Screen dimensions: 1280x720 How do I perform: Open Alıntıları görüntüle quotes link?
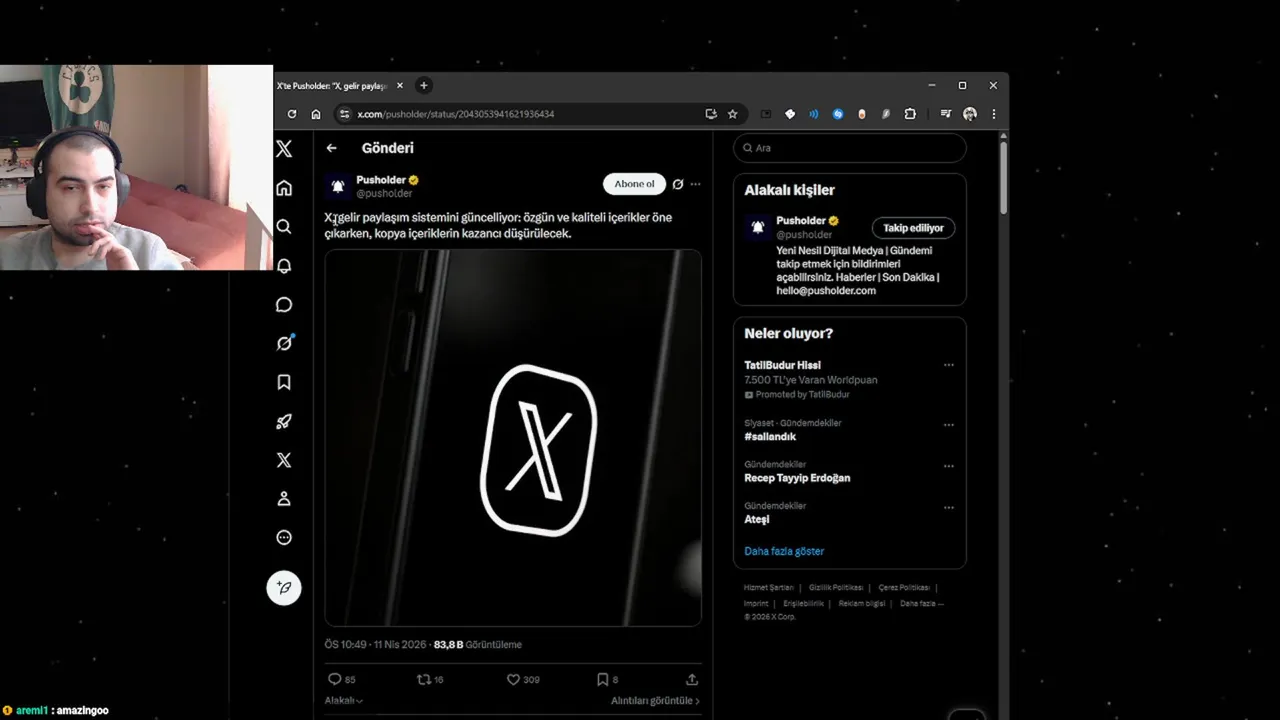pyautogui.click(x=655, y=701)
